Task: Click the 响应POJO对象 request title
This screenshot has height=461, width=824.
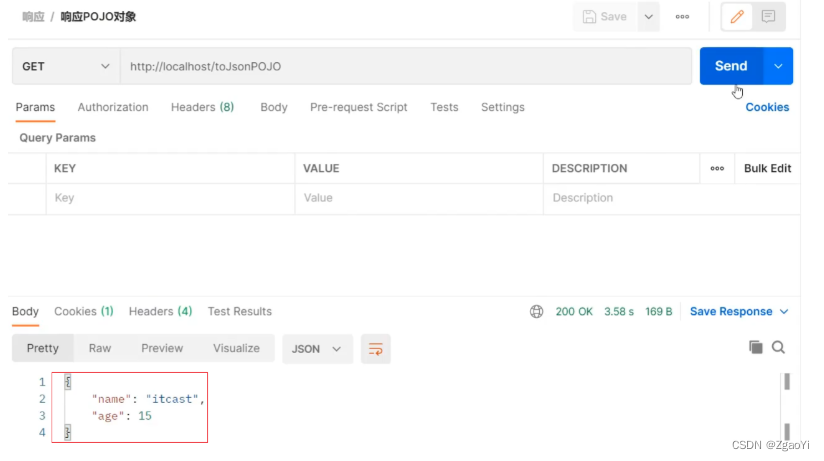Action: [98, 17]
